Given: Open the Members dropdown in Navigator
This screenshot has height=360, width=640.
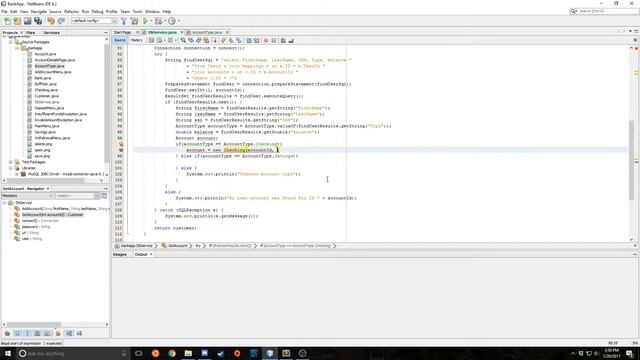Looking at the screenshot, I should pos(27,196).
